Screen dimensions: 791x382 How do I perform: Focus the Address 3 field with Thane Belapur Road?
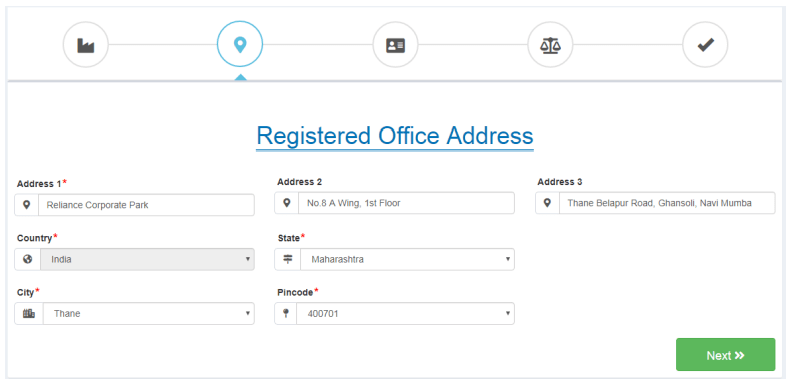coord(667,203)
